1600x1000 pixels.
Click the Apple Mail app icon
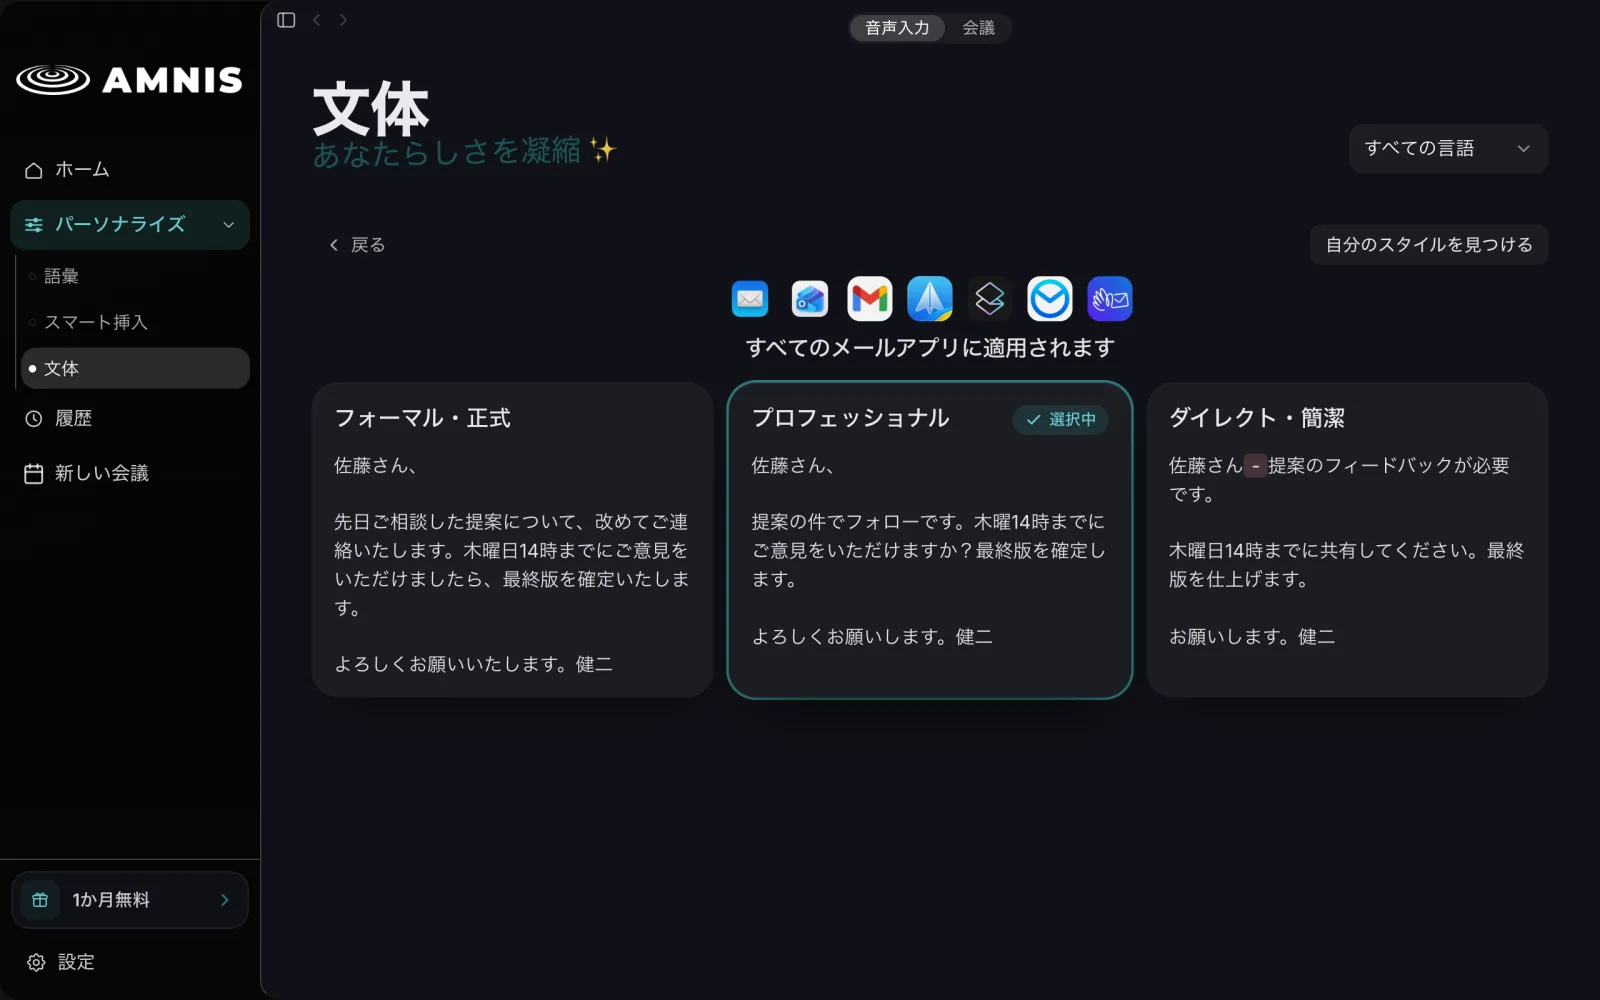tap(750, 298)
